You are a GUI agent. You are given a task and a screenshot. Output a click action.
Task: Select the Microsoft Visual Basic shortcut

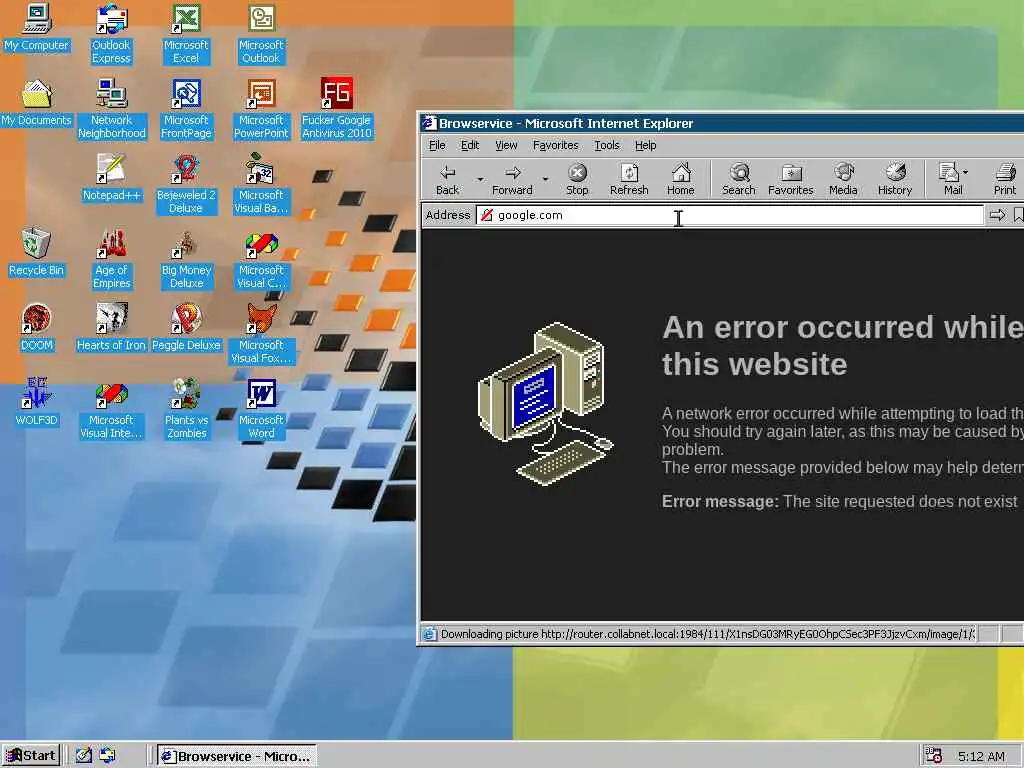(x=261, y=184)
